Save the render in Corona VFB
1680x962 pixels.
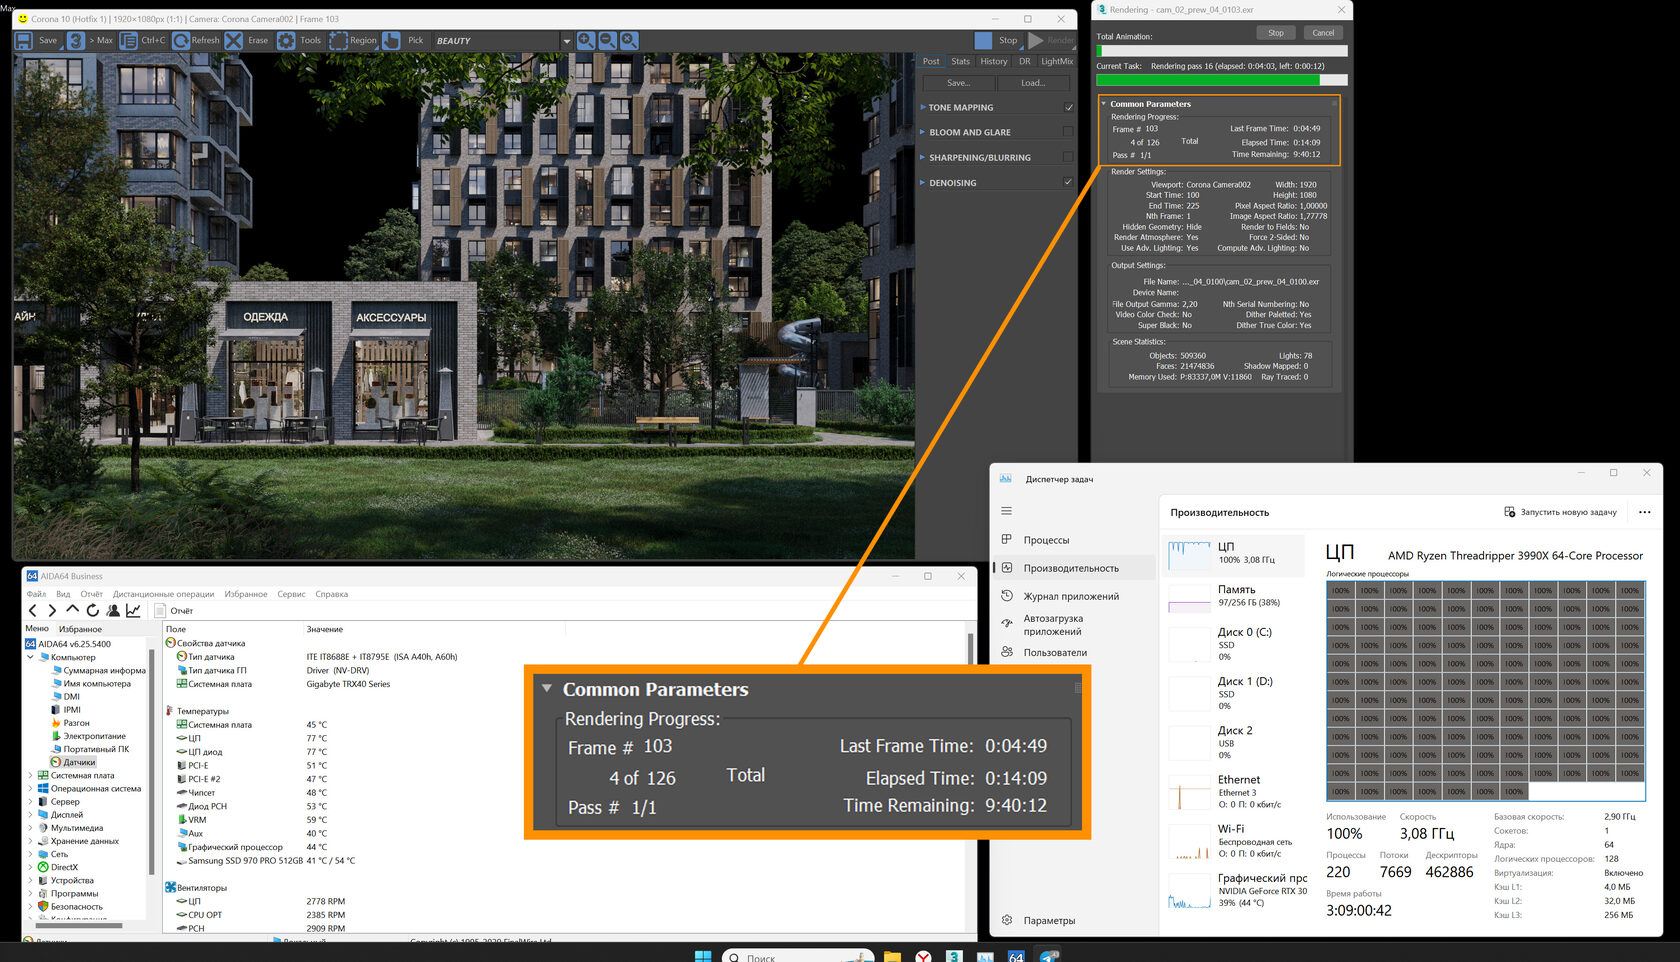(37, 41)
